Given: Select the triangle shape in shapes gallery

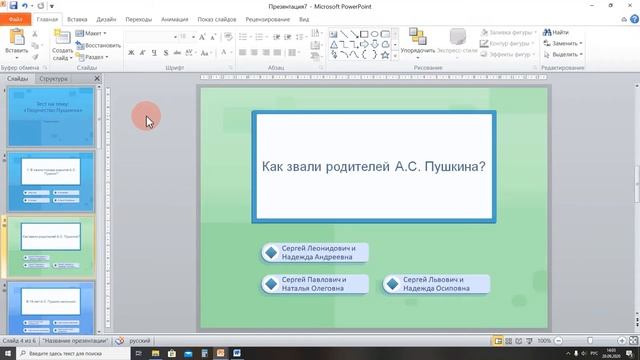Looking at the screenshot, I should [x=334, y=44].
